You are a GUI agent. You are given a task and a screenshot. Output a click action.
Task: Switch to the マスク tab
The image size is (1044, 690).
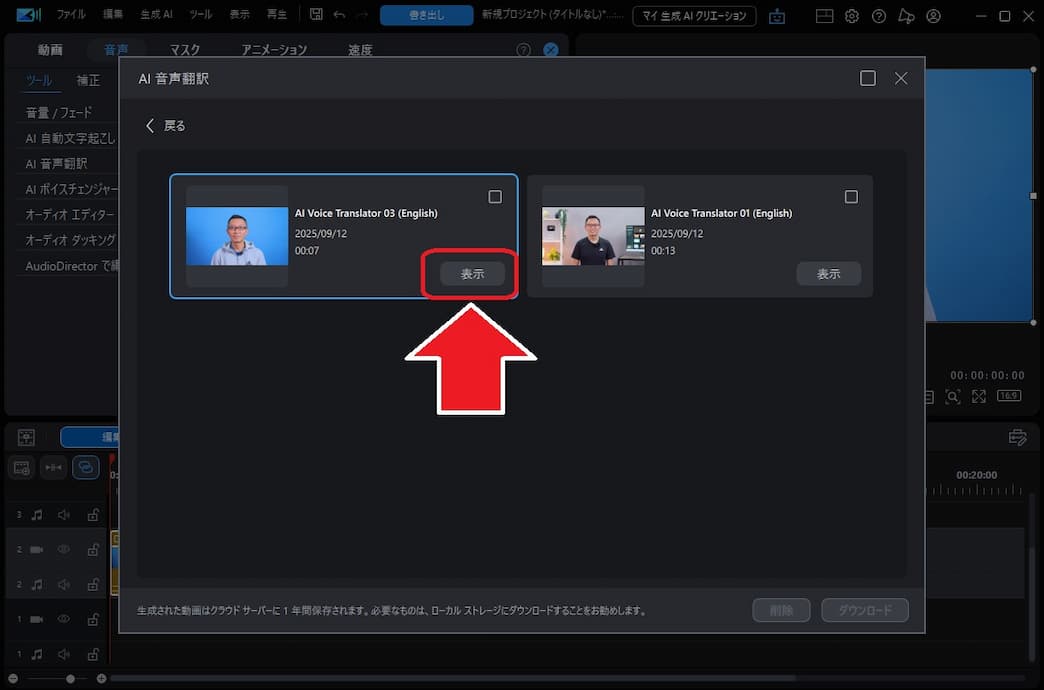pyautogui.click(x=185, y=48)
